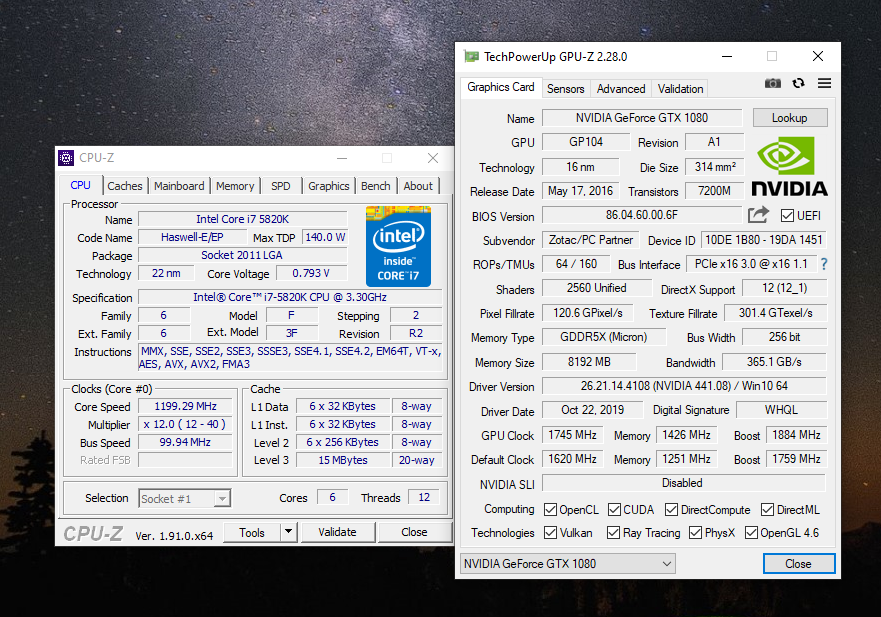
Task: Click the GPU-Z refresh icon
Action: coord(798,83)
